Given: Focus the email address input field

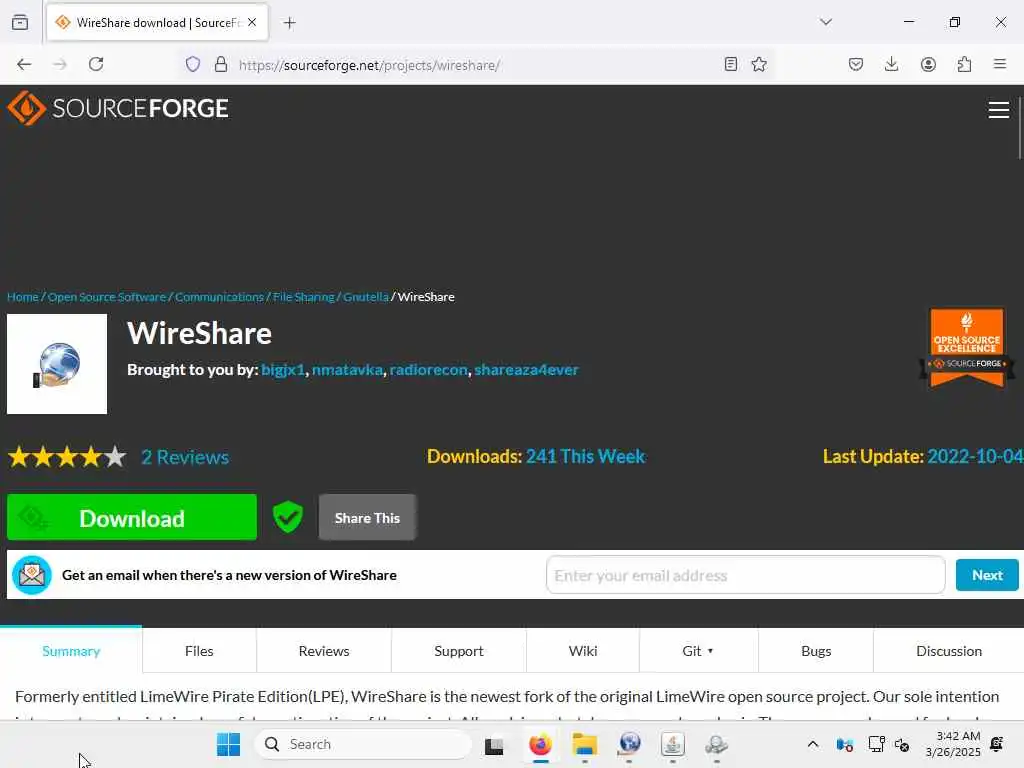Looking at the screenshot, I should pyautogui.click(x=745, y=575).
